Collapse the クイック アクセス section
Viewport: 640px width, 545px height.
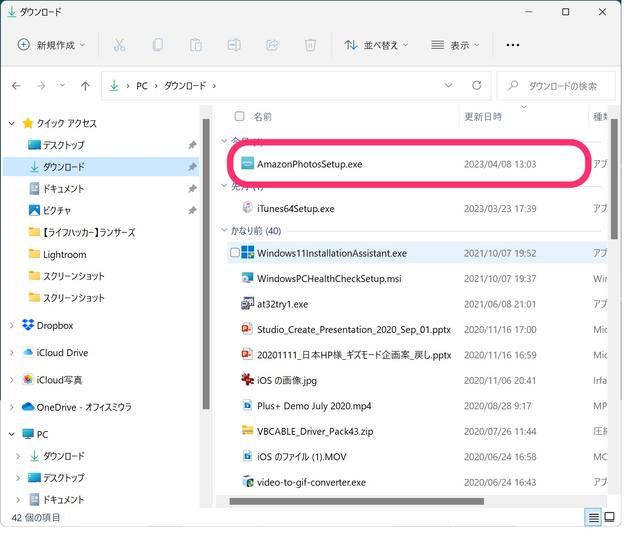point(12,123)
